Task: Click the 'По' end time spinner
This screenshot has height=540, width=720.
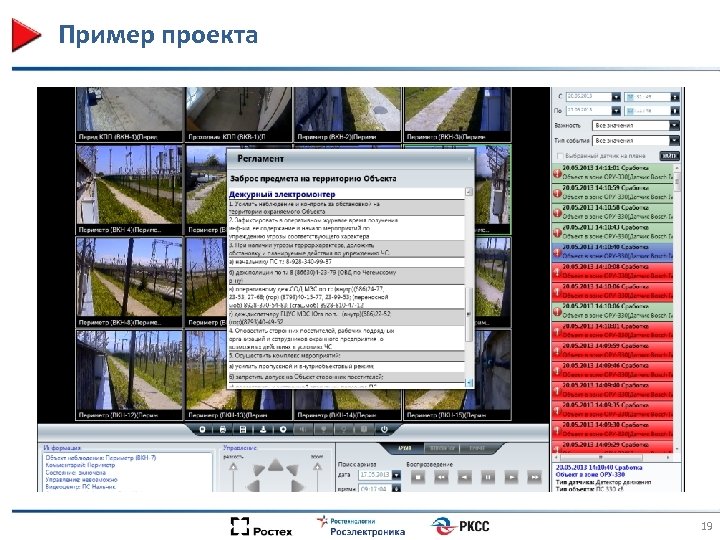Action: [x=675, y=111]
